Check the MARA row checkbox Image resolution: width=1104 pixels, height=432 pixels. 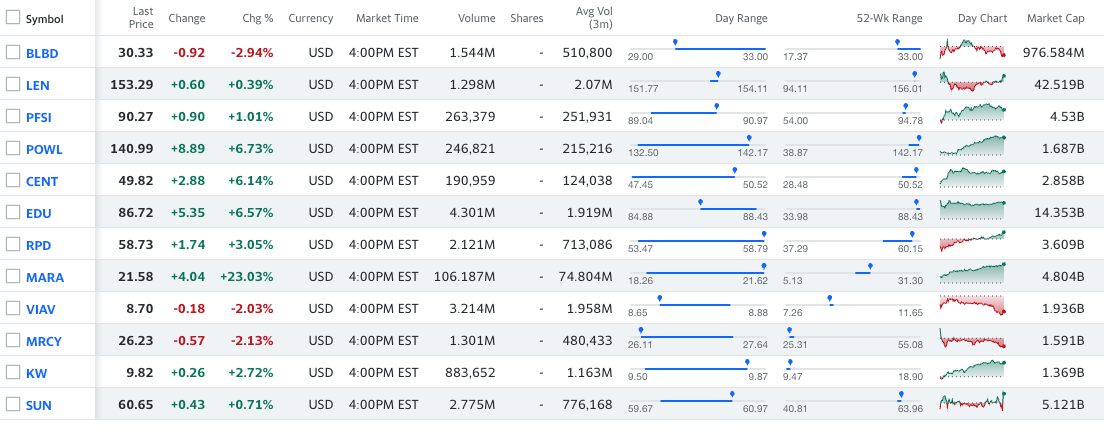point(13,277)
